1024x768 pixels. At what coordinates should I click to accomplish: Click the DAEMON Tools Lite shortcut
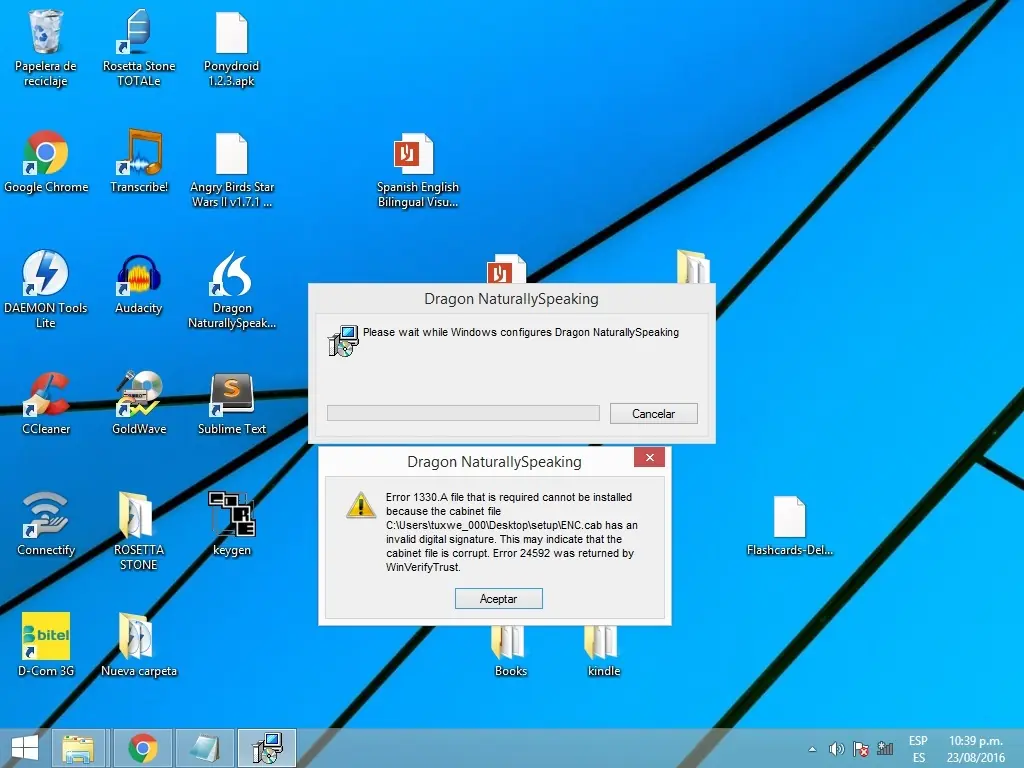[x=45, y=289]
